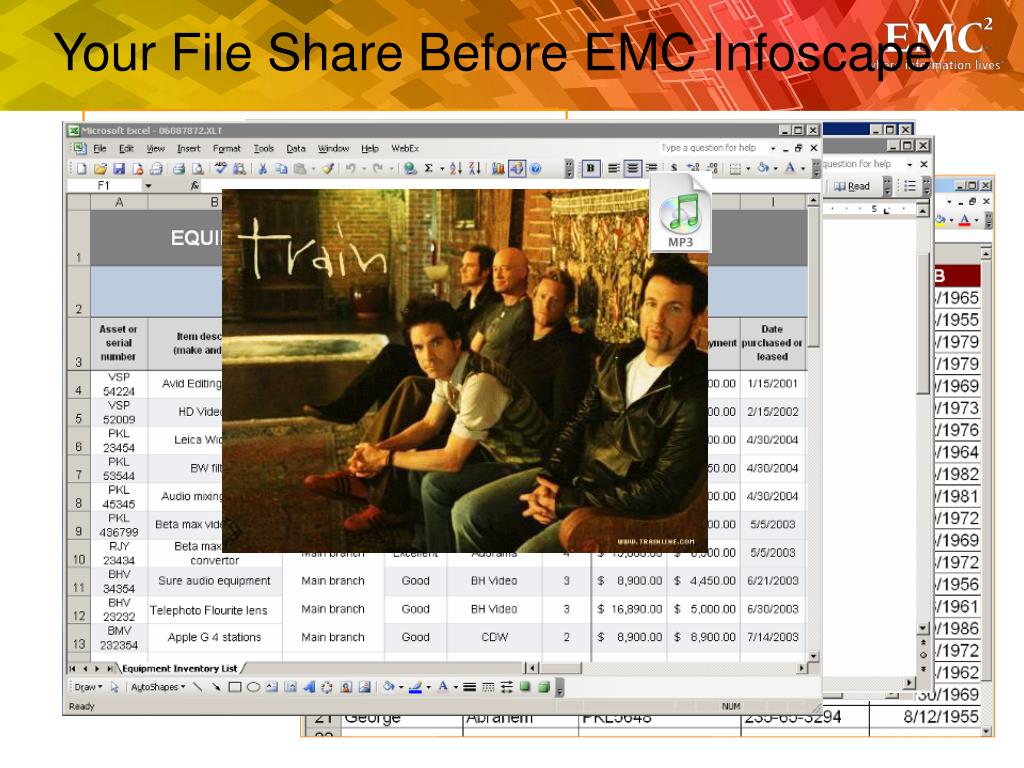Screen dimensions: 1024x768
Task: Toggle Shadow style on the Drawing toolbar
Action: tap(525, 687)
